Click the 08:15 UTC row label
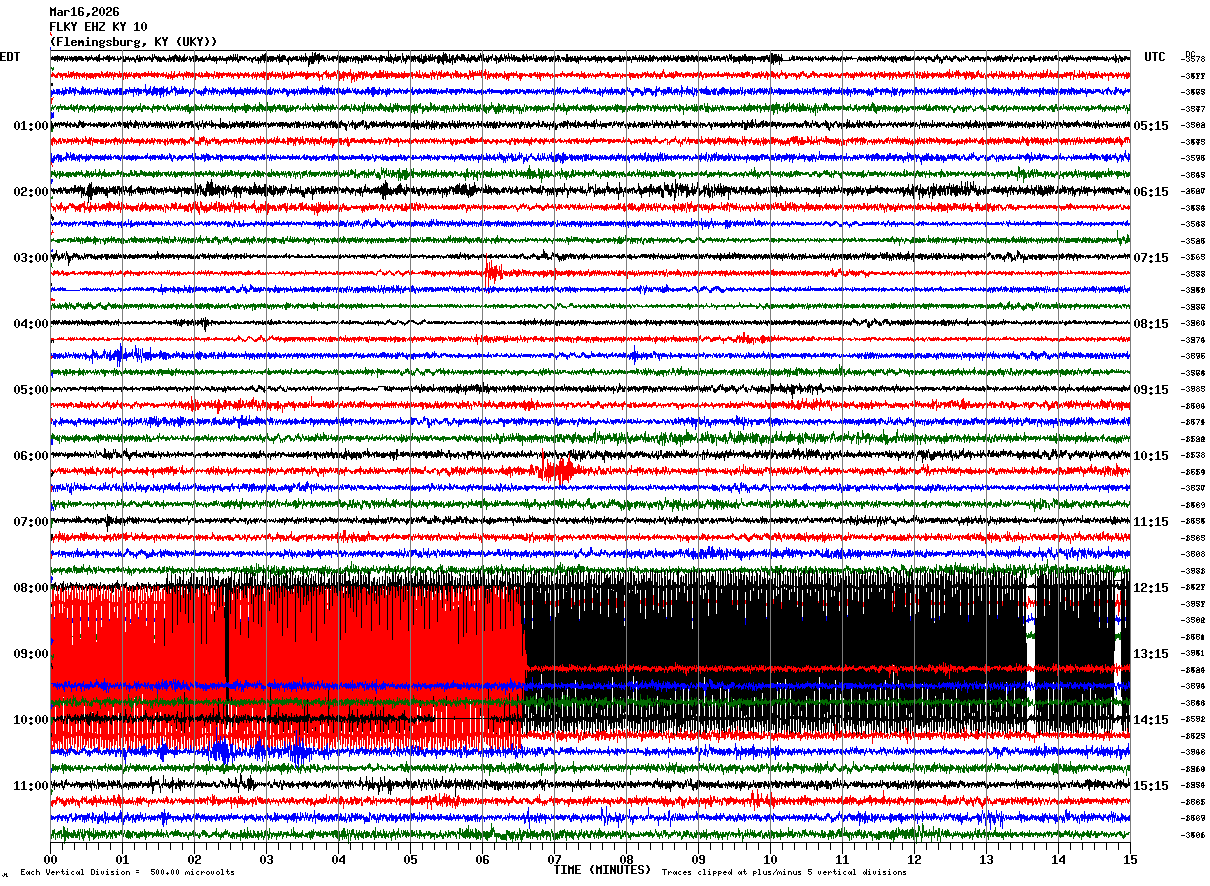The height and width of the screenshot is (886, 1210). pos(1151,324)
